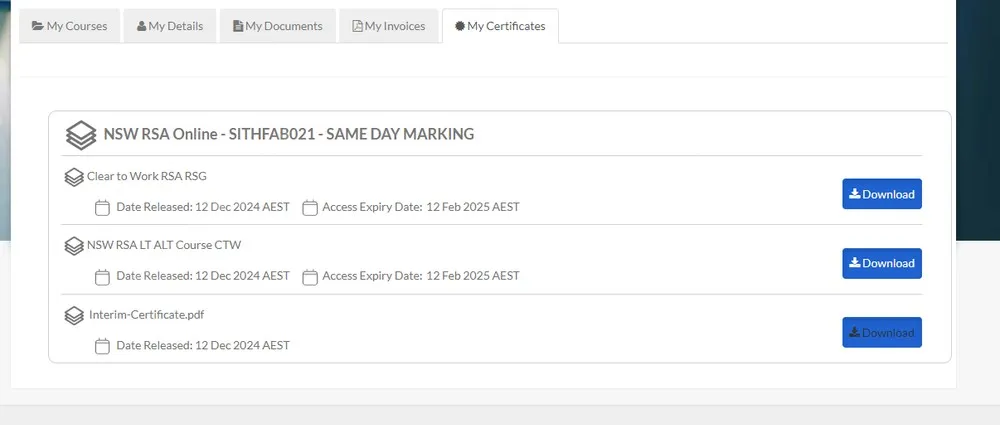Download the Clear to Work RSA RSG certificate

point(881,194)
